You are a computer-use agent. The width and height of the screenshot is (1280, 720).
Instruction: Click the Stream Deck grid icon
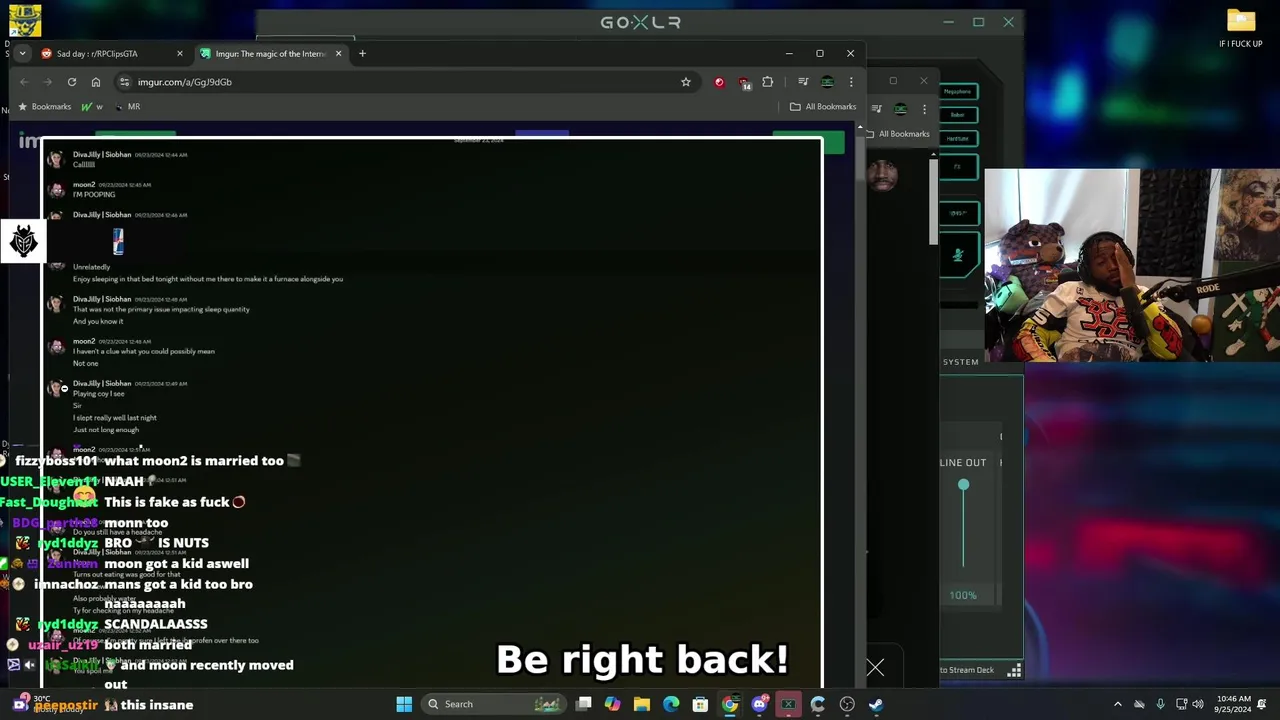point(1014,671)
